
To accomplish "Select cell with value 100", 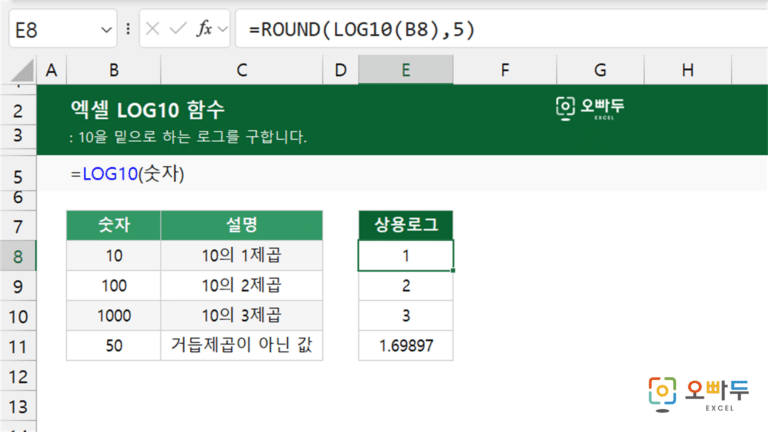I will [x=114, y=286].
